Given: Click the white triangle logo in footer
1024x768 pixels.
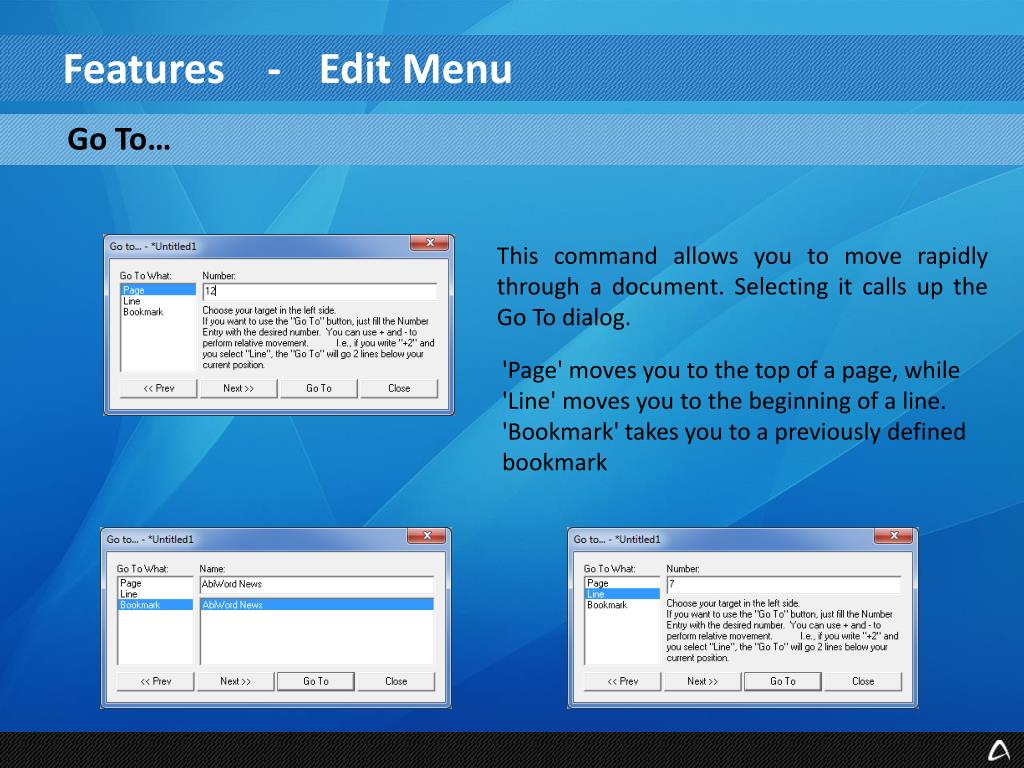Looking at the screenshot, I should pyautogui.click(x=999, y=751).
